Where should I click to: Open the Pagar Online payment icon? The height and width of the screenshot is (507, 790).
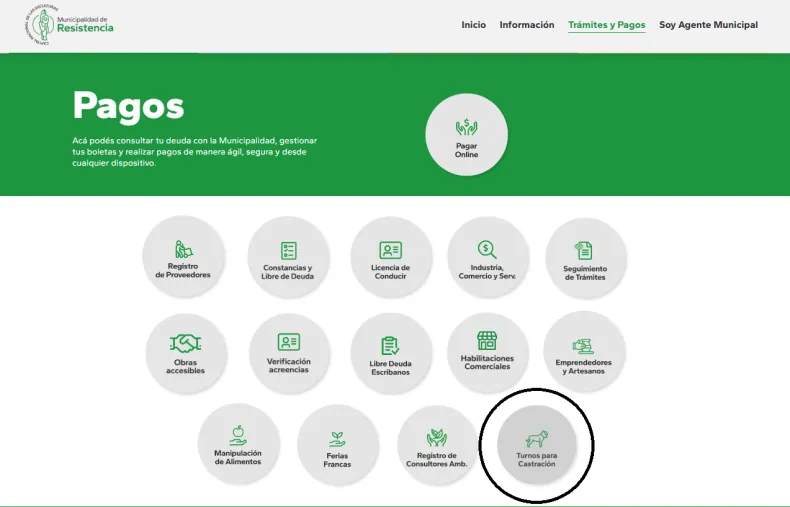(466, 134)
